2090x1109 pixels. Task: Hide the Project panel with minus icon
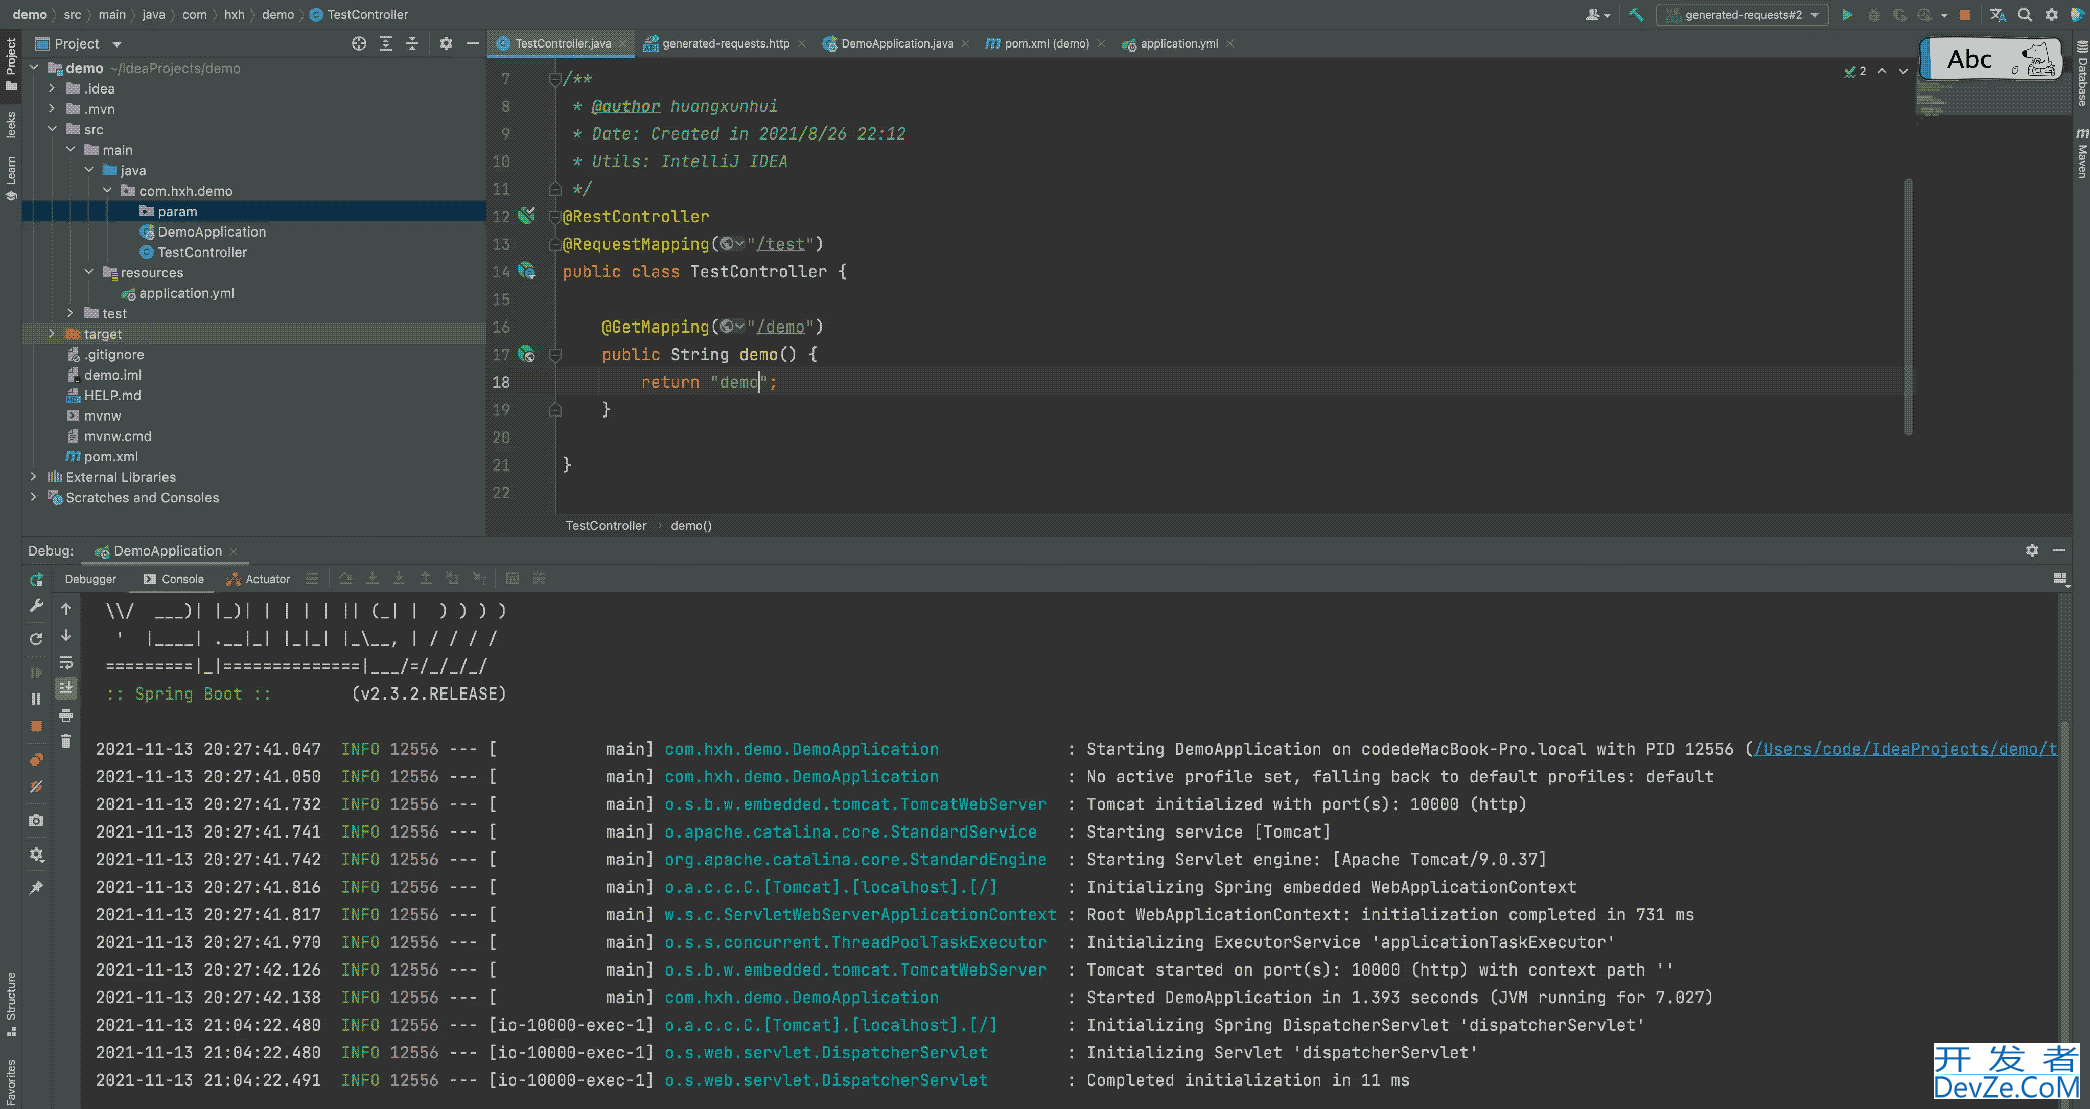473,44
